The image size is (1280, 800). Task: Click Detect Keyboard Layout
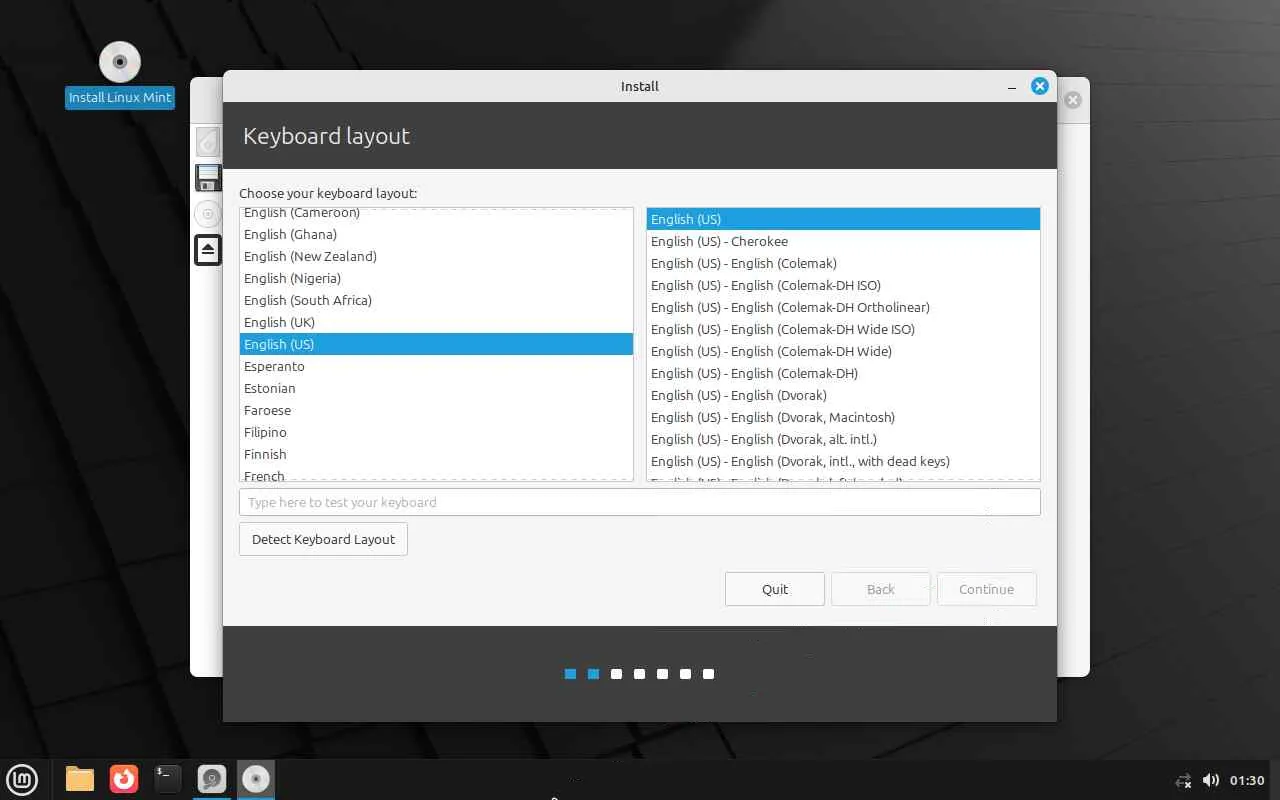coord(323,539)
